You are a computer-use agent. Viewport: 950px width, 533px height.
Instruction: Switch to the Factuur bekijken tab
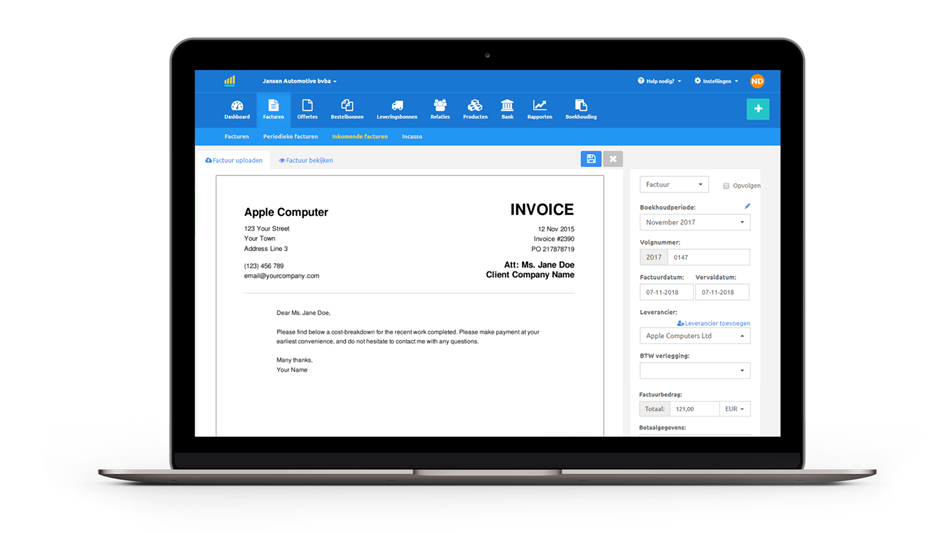pyautogui.click(x=306, y=160)
